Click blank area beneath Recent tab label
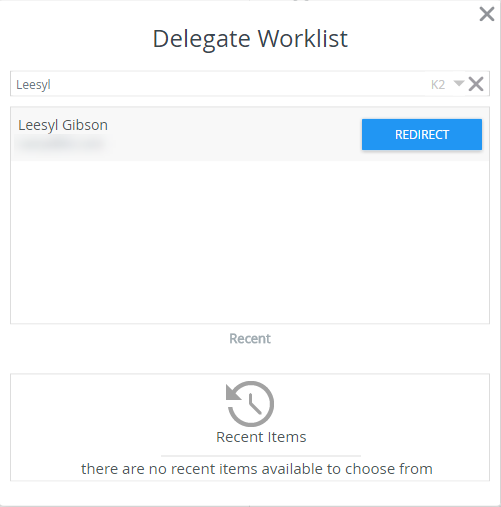Viewport: 501px width, 507px height. 250,360
